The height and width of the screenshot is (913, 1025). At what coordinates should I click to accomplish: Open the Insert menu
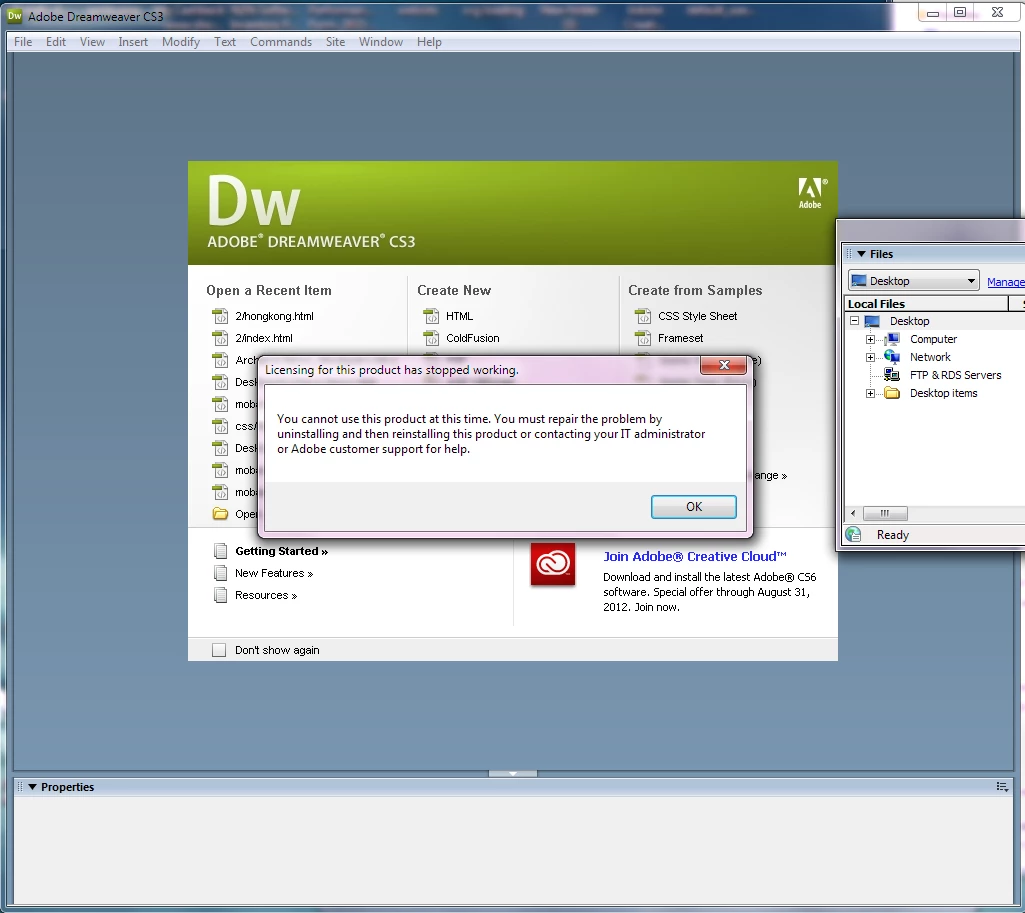pyautogui.click(x=133, y=42)
